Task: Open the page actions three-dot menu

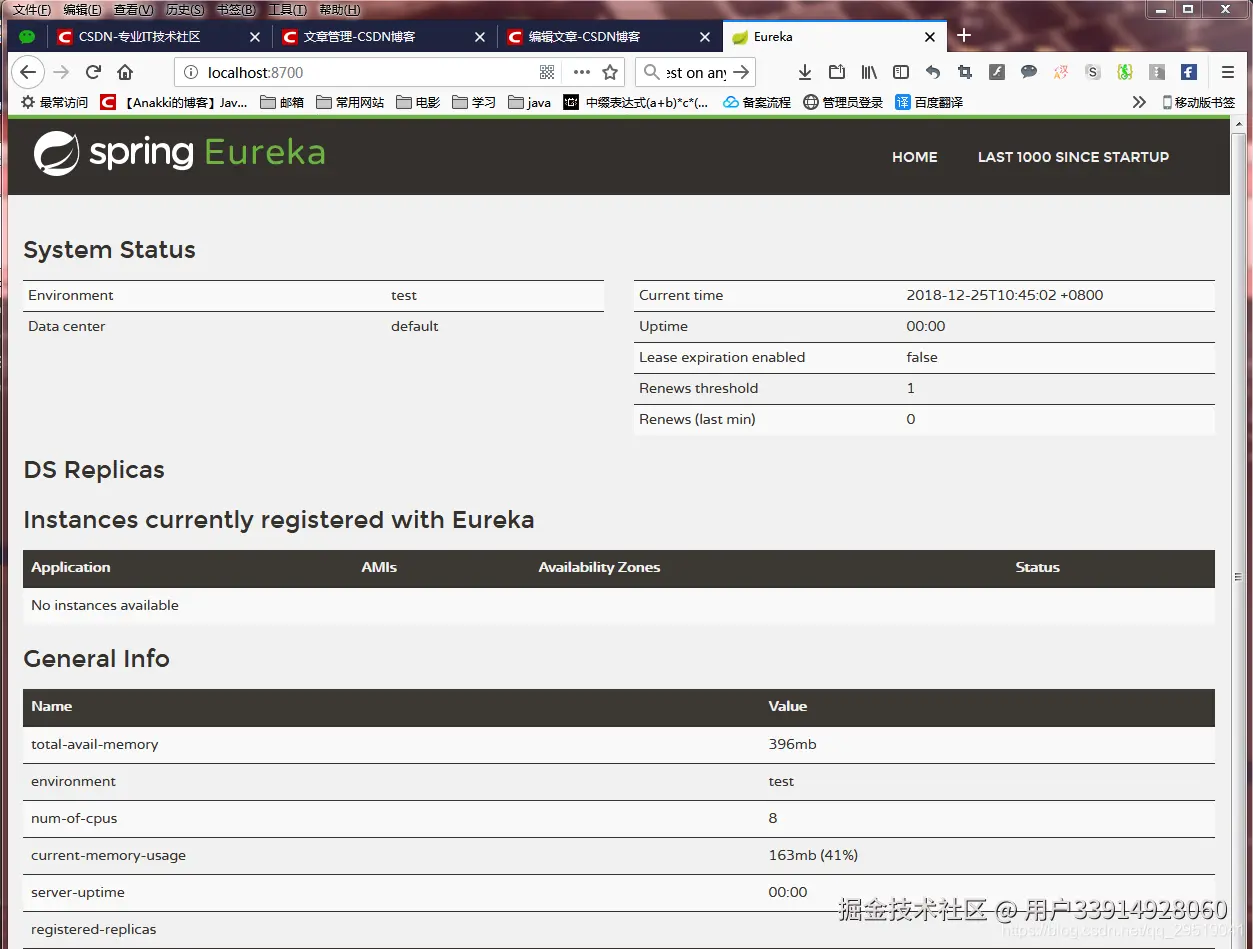Action: click(x=581, y=72)
